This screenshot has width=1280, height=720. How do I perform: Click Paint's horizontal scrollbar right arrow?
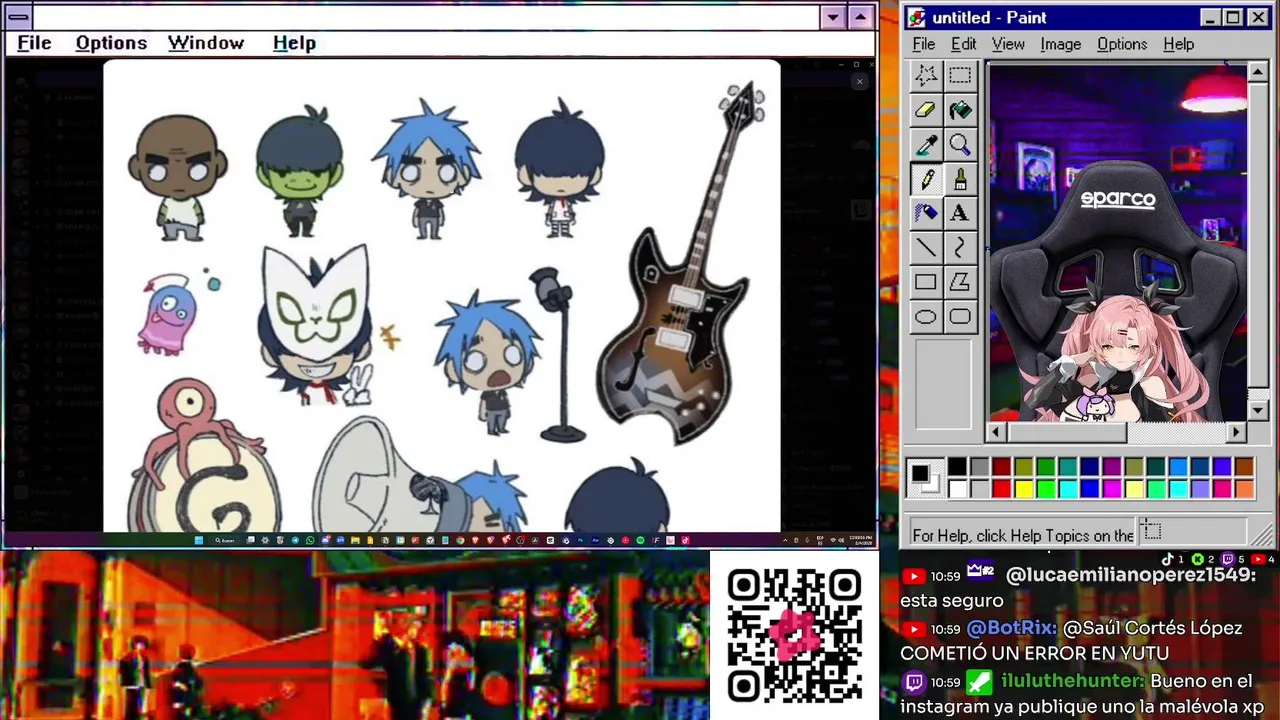[1237, 432]
